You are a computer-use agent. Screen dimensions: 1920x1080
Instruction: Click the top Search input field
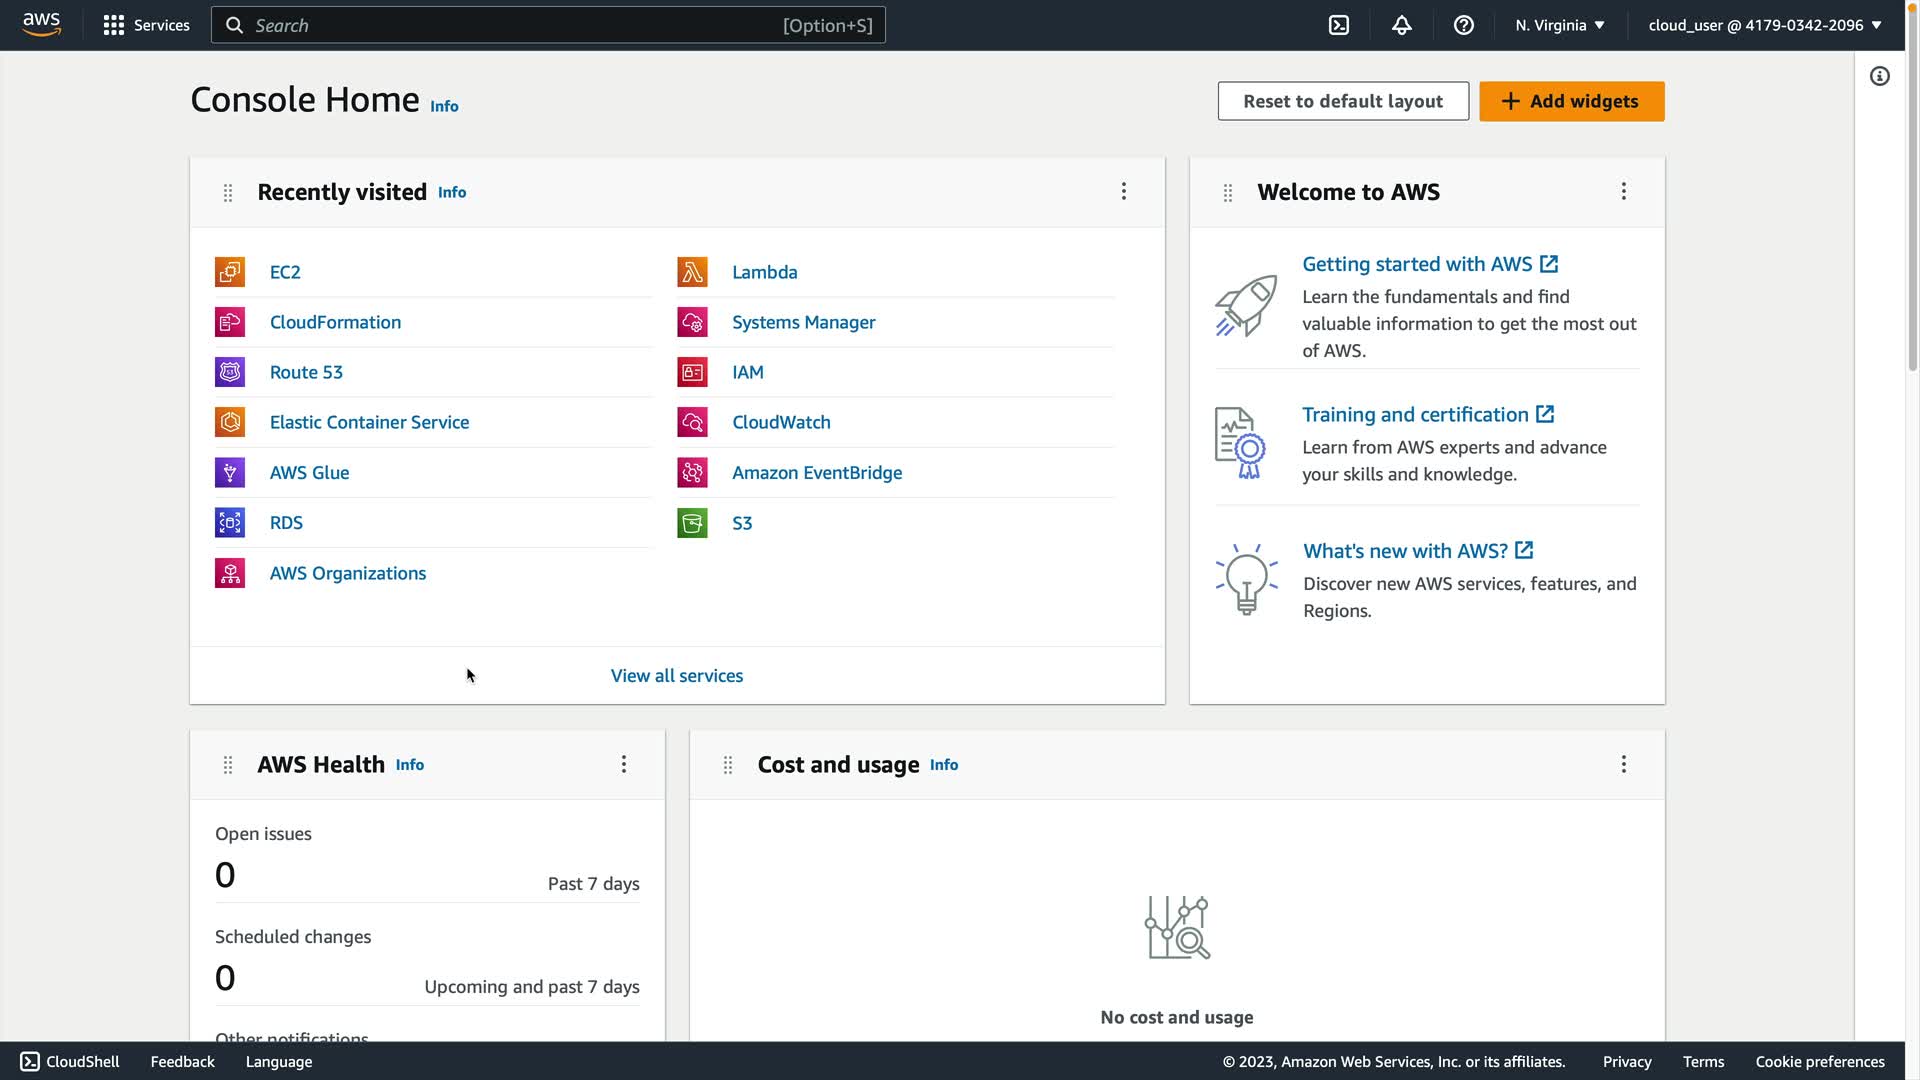[515, 25]
